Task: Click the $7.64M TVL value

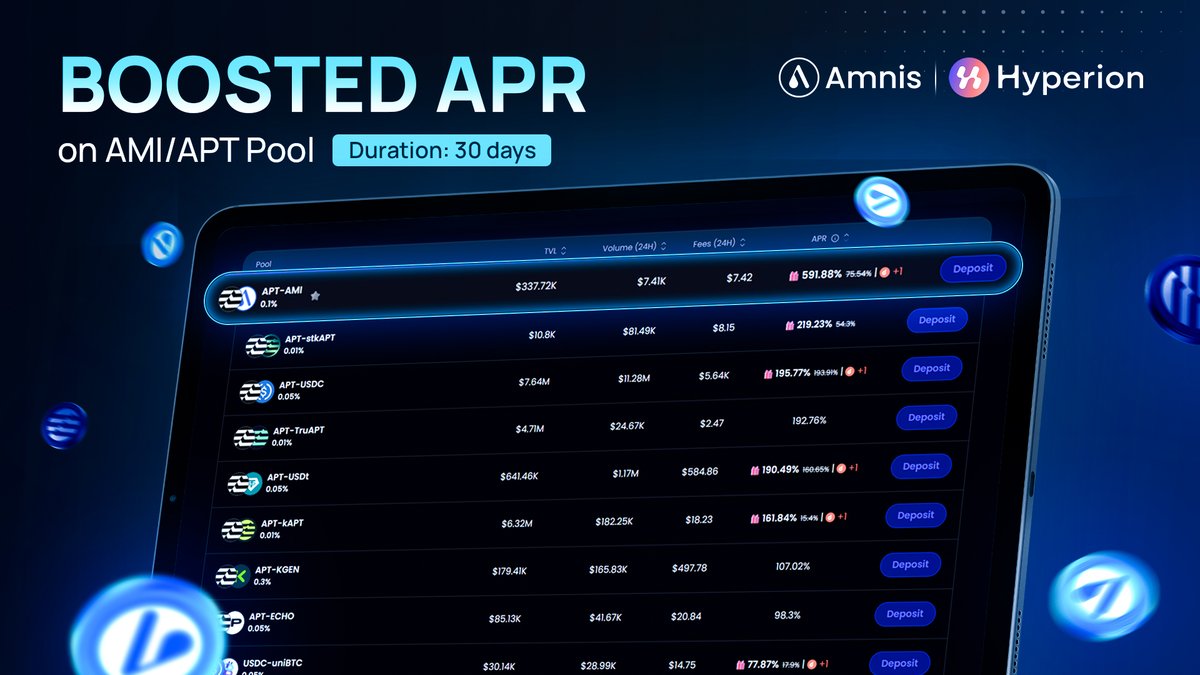Action: click(x=536, y=383)
